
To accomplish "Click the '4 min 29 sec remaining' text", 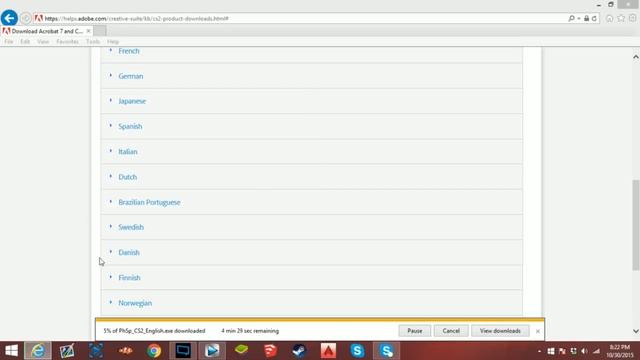I will pos(250,331).
